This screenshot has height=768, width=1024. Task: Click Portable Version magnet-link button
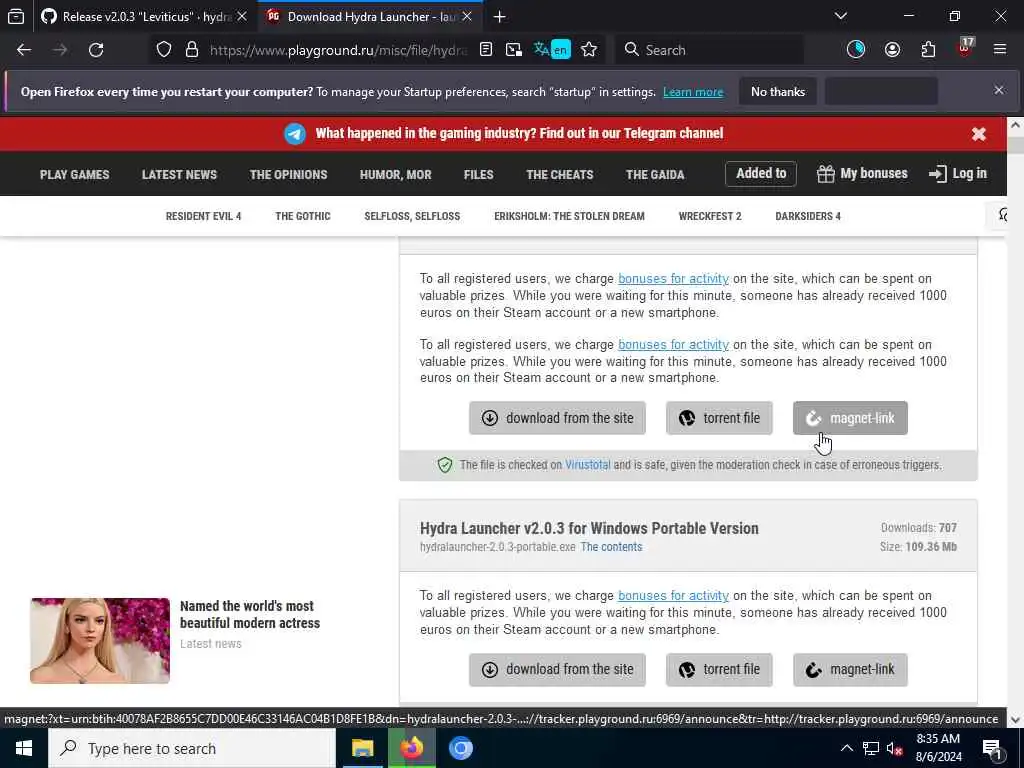click(x=850, y=669)
